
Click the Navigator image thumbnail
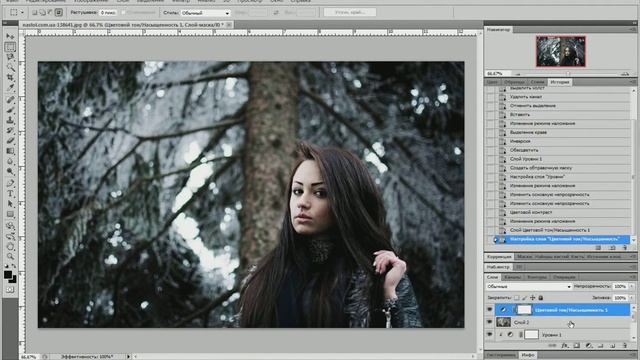click(x=561, y=51)
